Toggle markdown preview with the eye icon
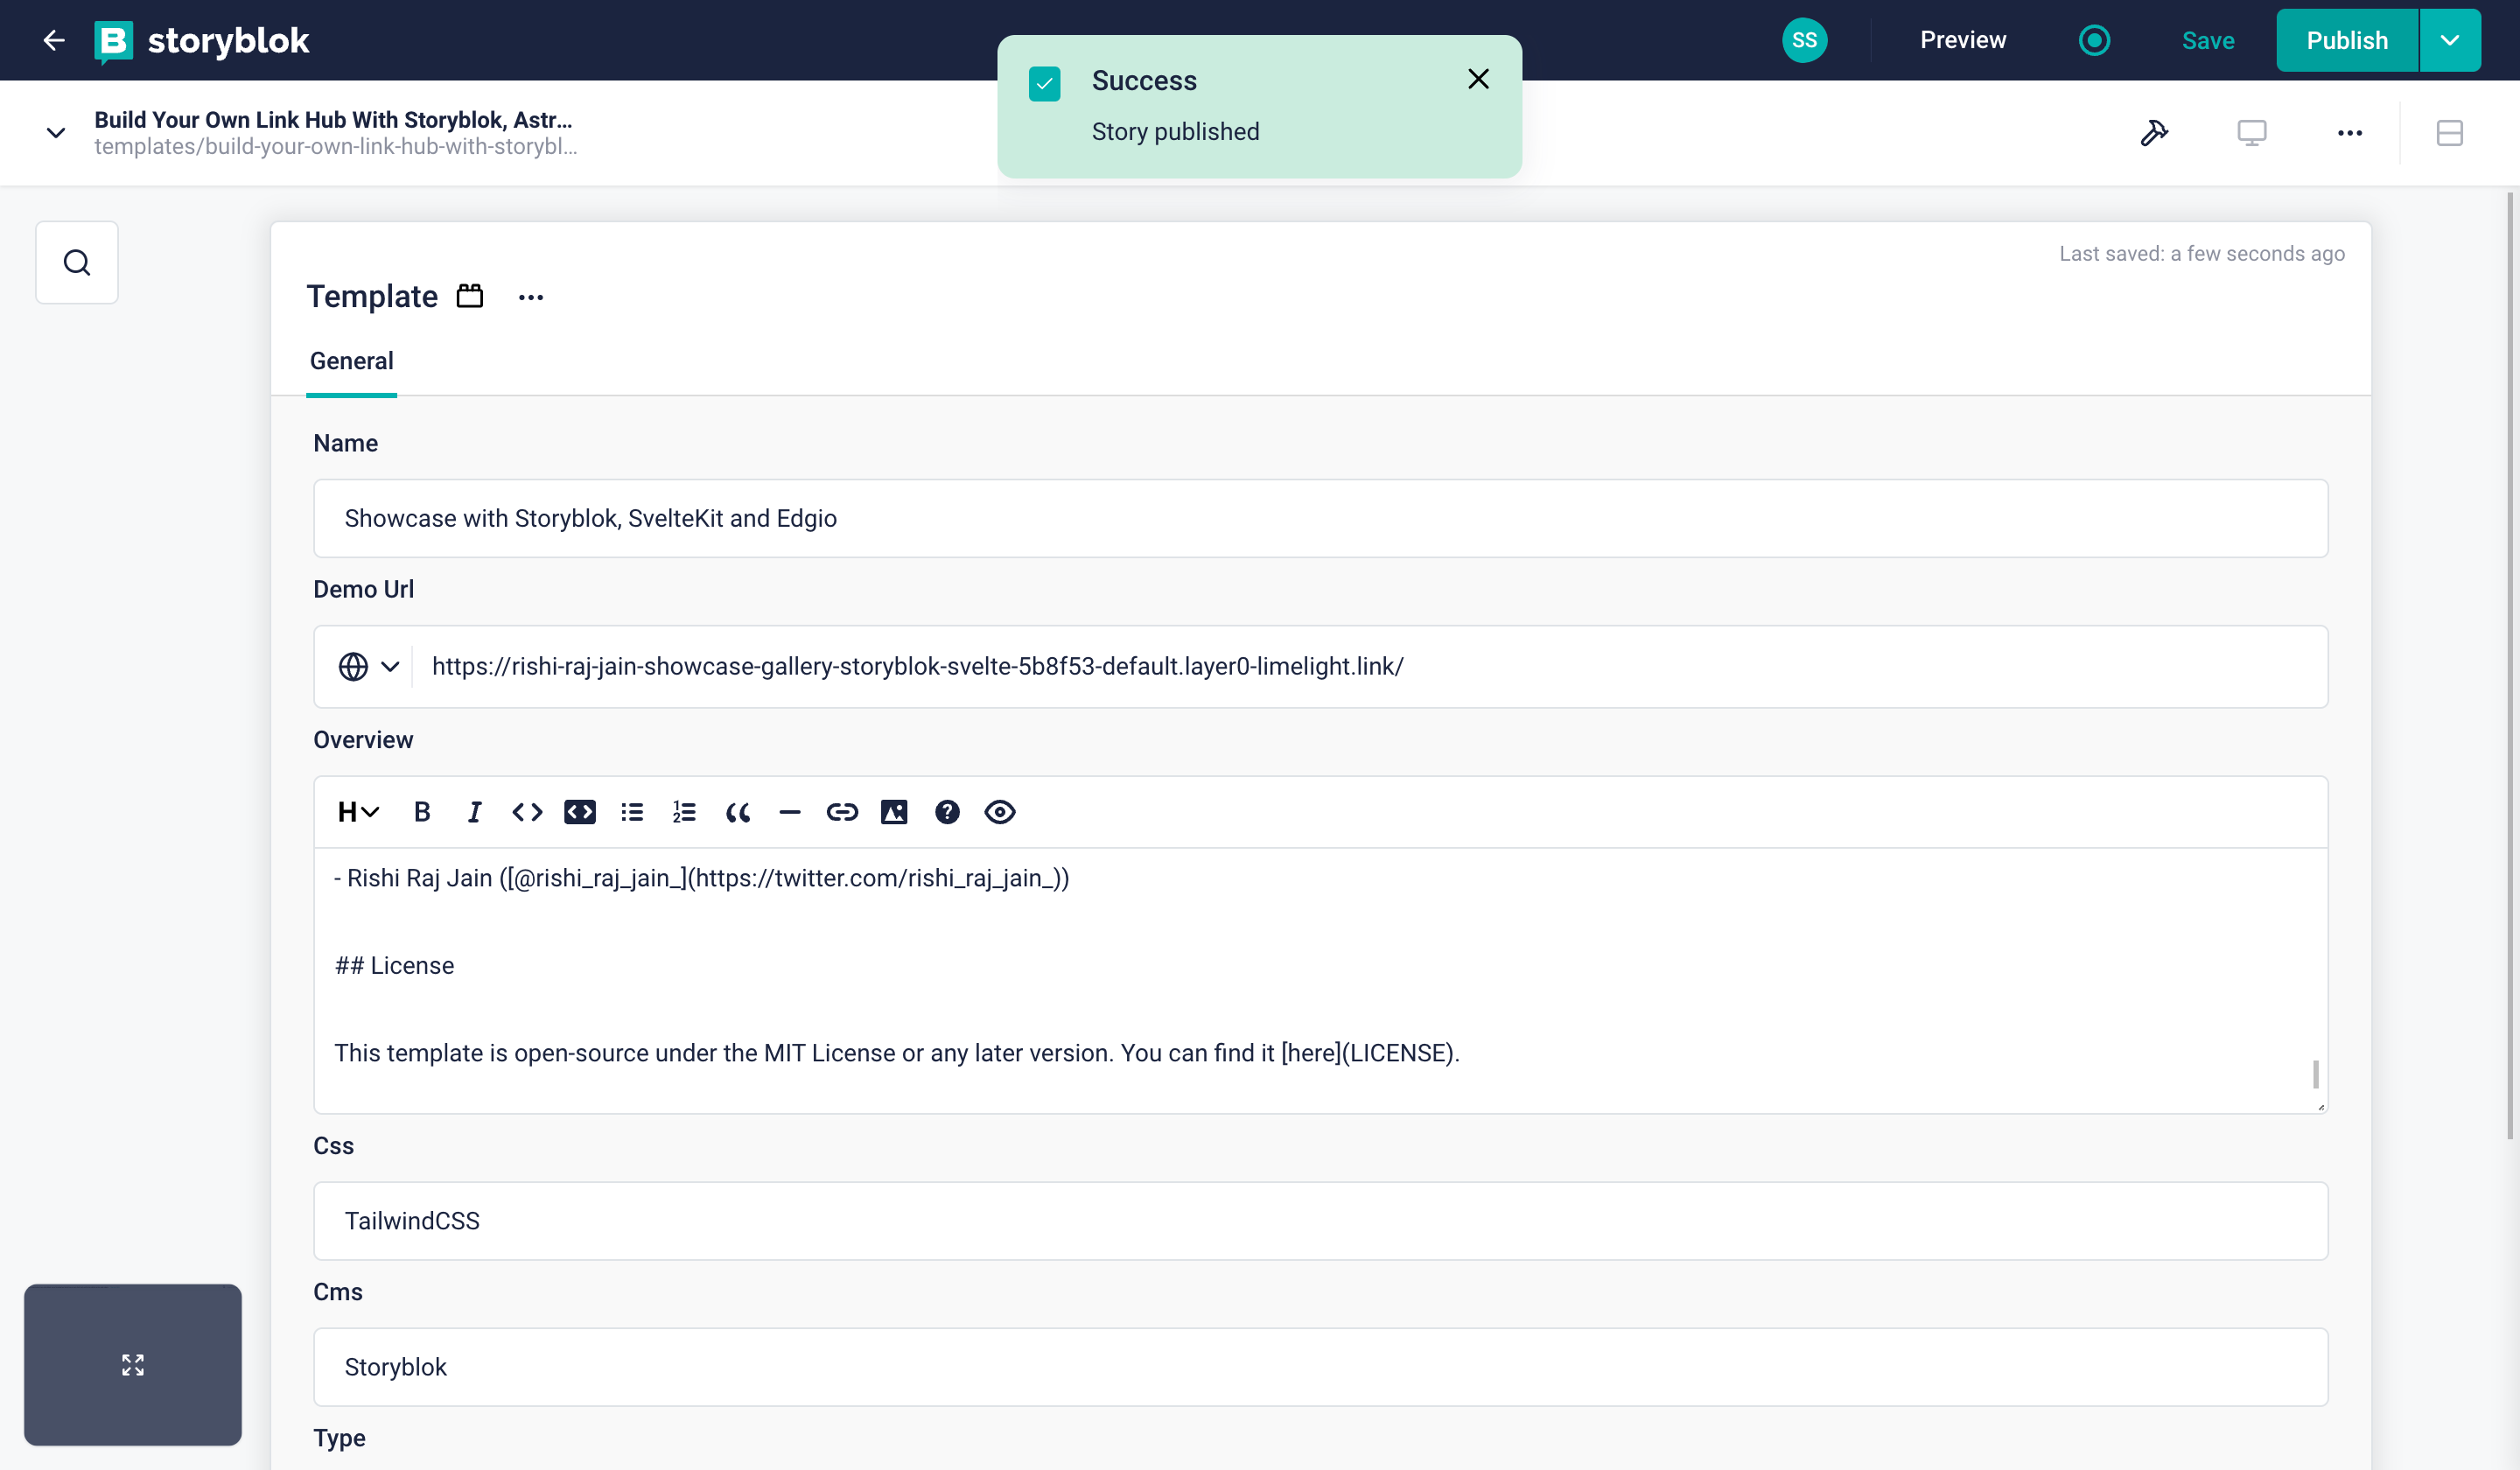 [x=999, y=812]
